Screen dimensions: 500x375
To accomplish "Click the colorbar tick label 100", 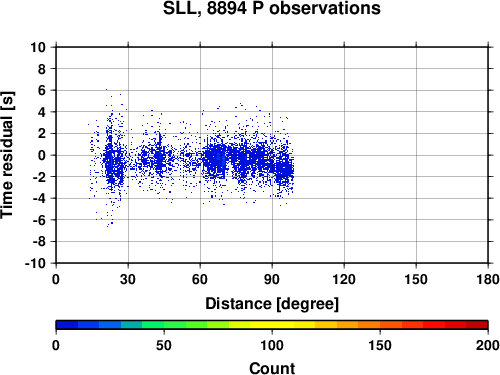I will [x=272, y=345].
